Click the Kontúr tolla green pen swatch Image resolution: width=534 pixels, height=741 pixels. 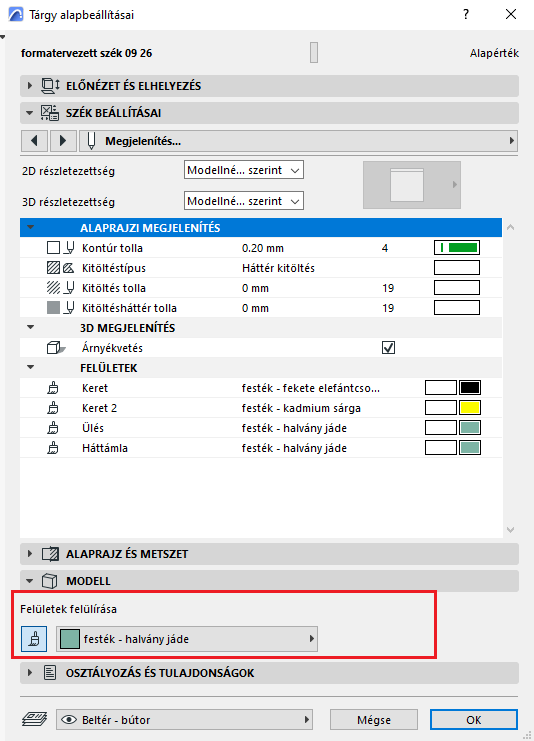click(457, 248)
